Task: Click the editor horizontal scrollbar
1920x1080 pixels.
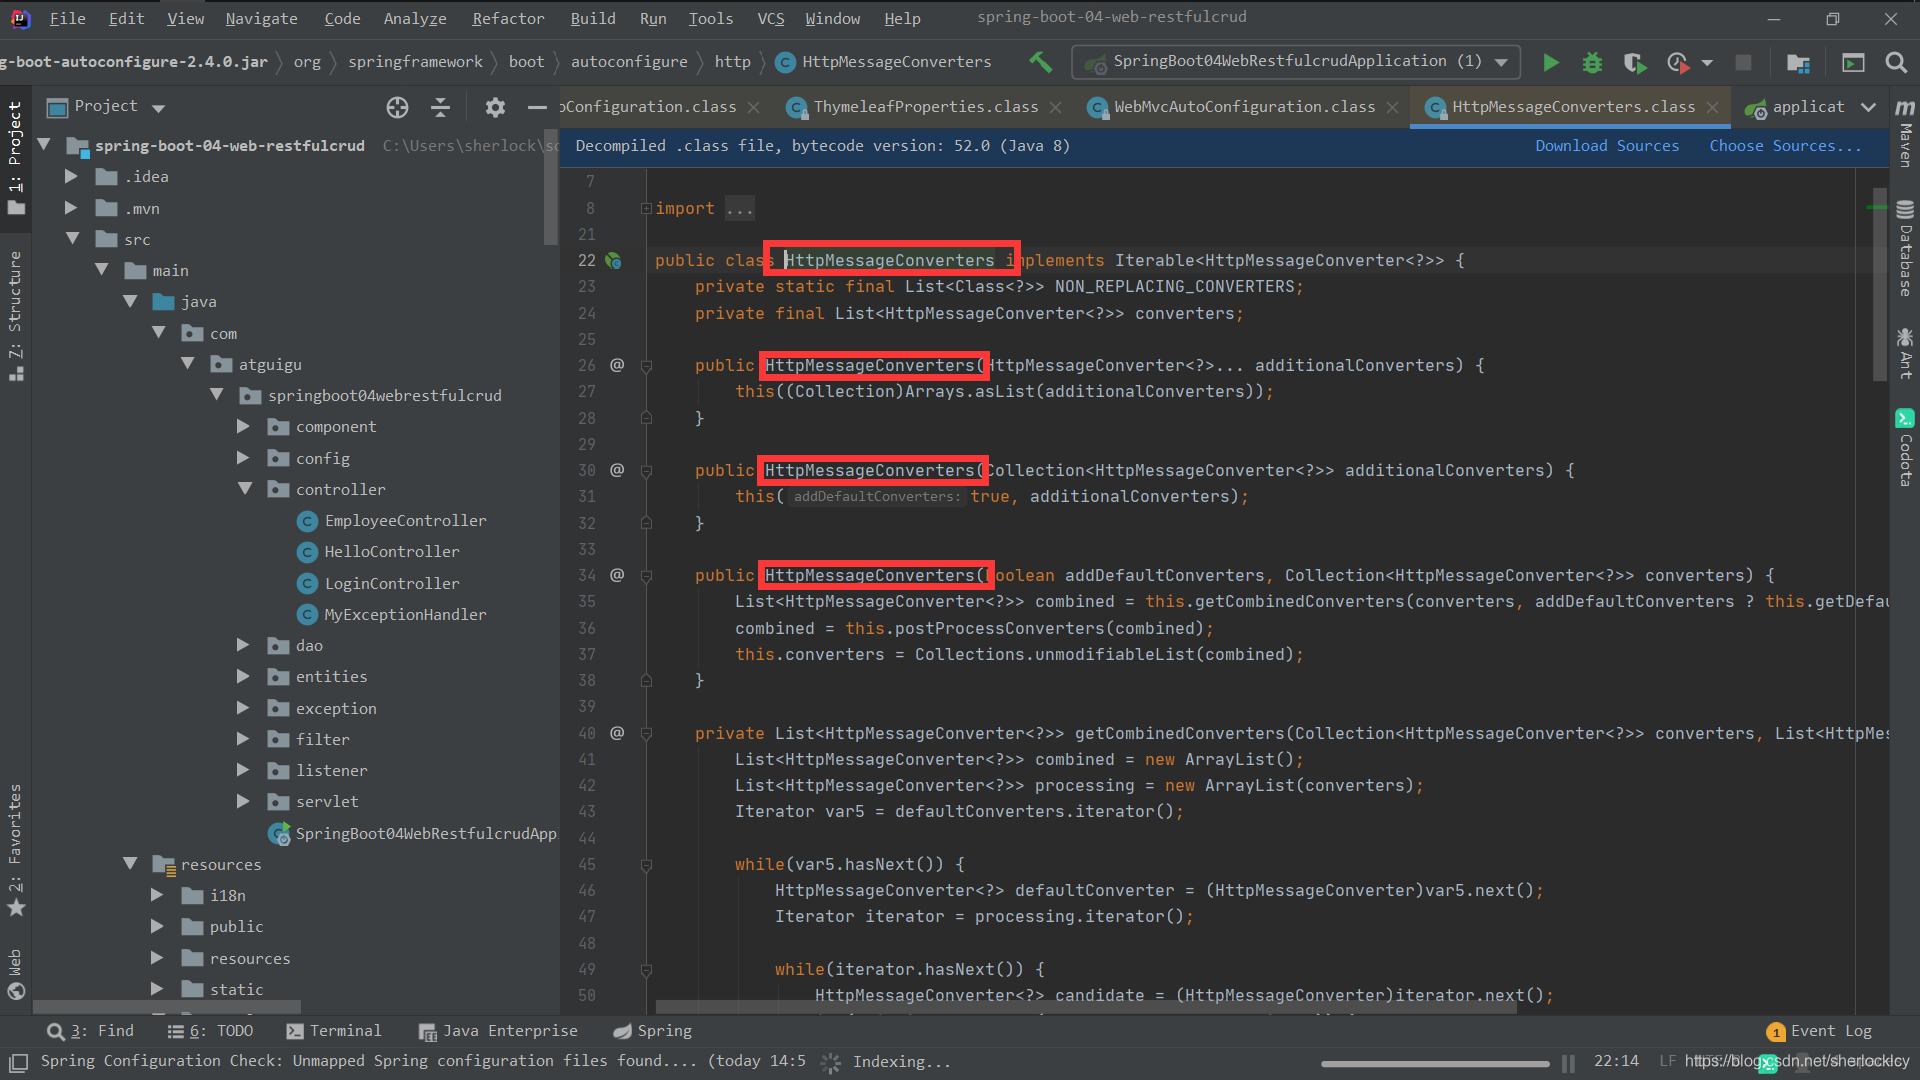Action: [x=1085, y=1007]
